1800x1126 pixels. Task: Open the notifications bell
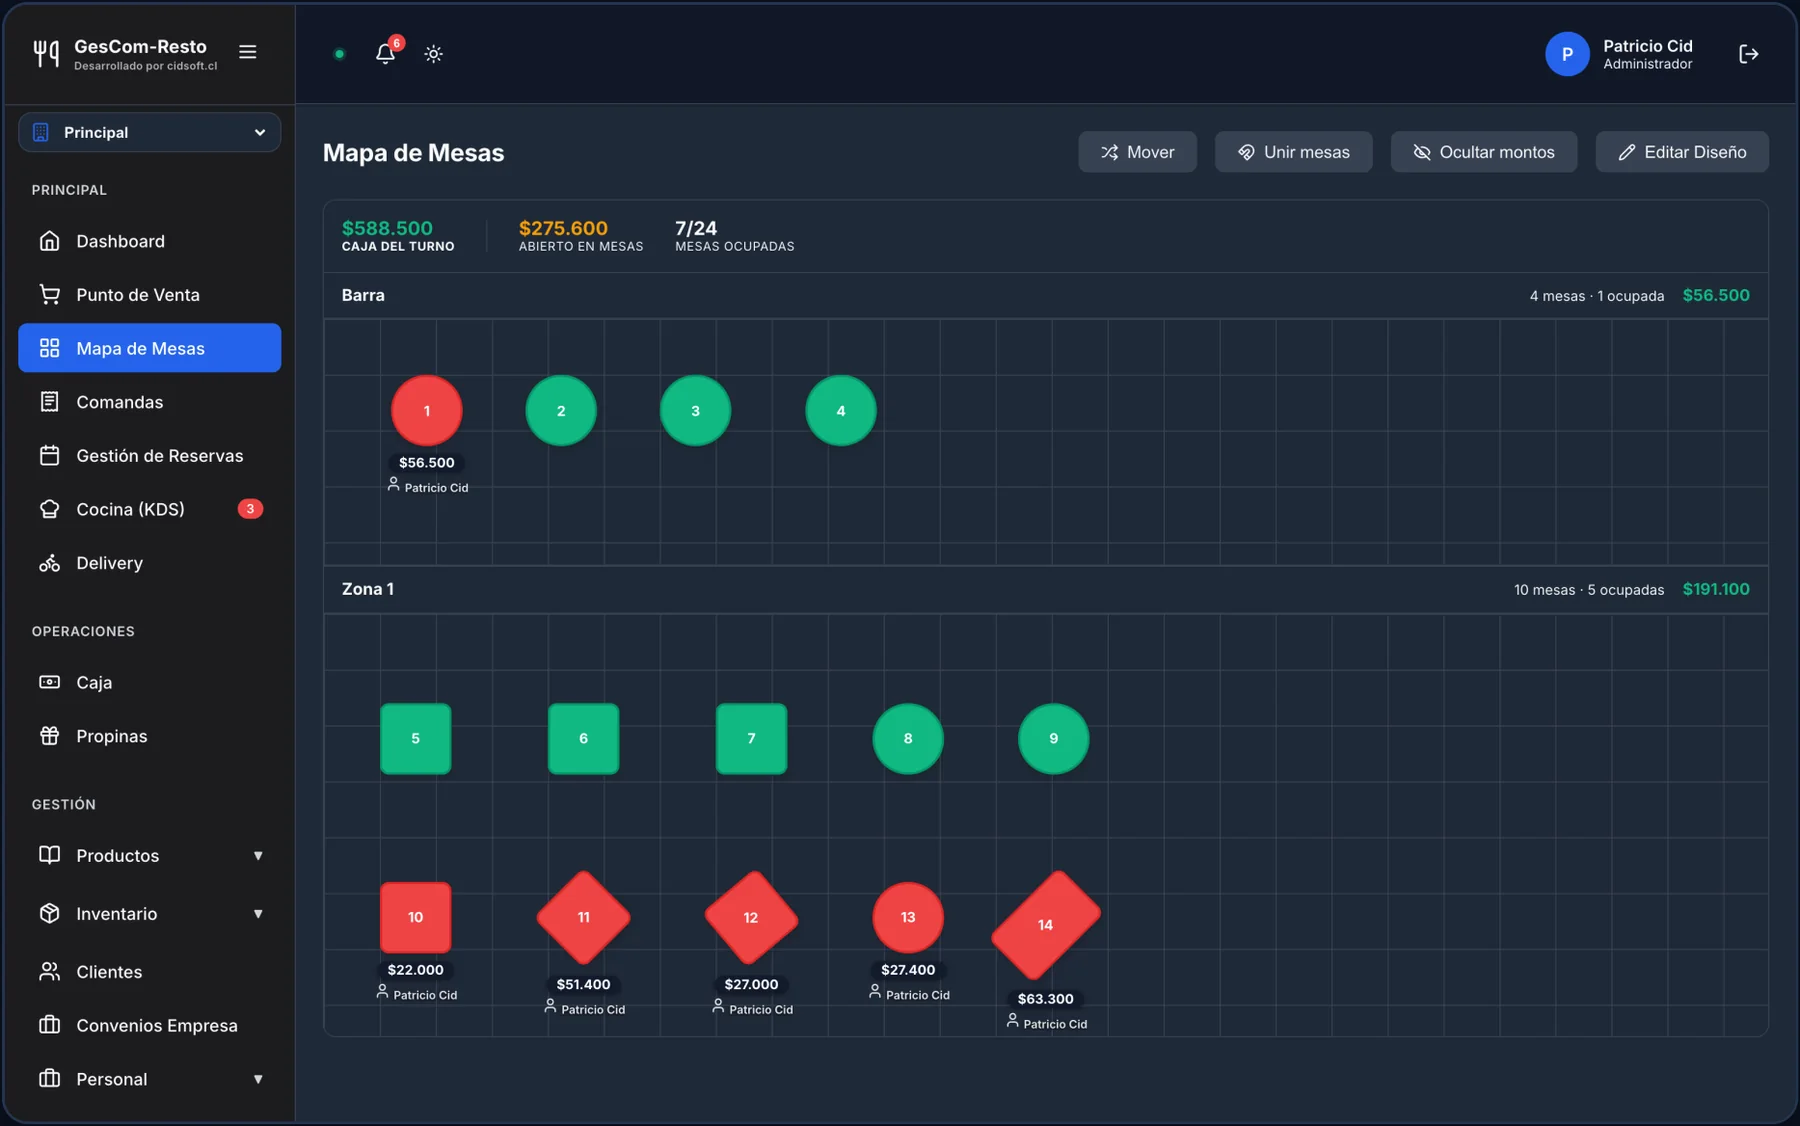click(385, 53)
